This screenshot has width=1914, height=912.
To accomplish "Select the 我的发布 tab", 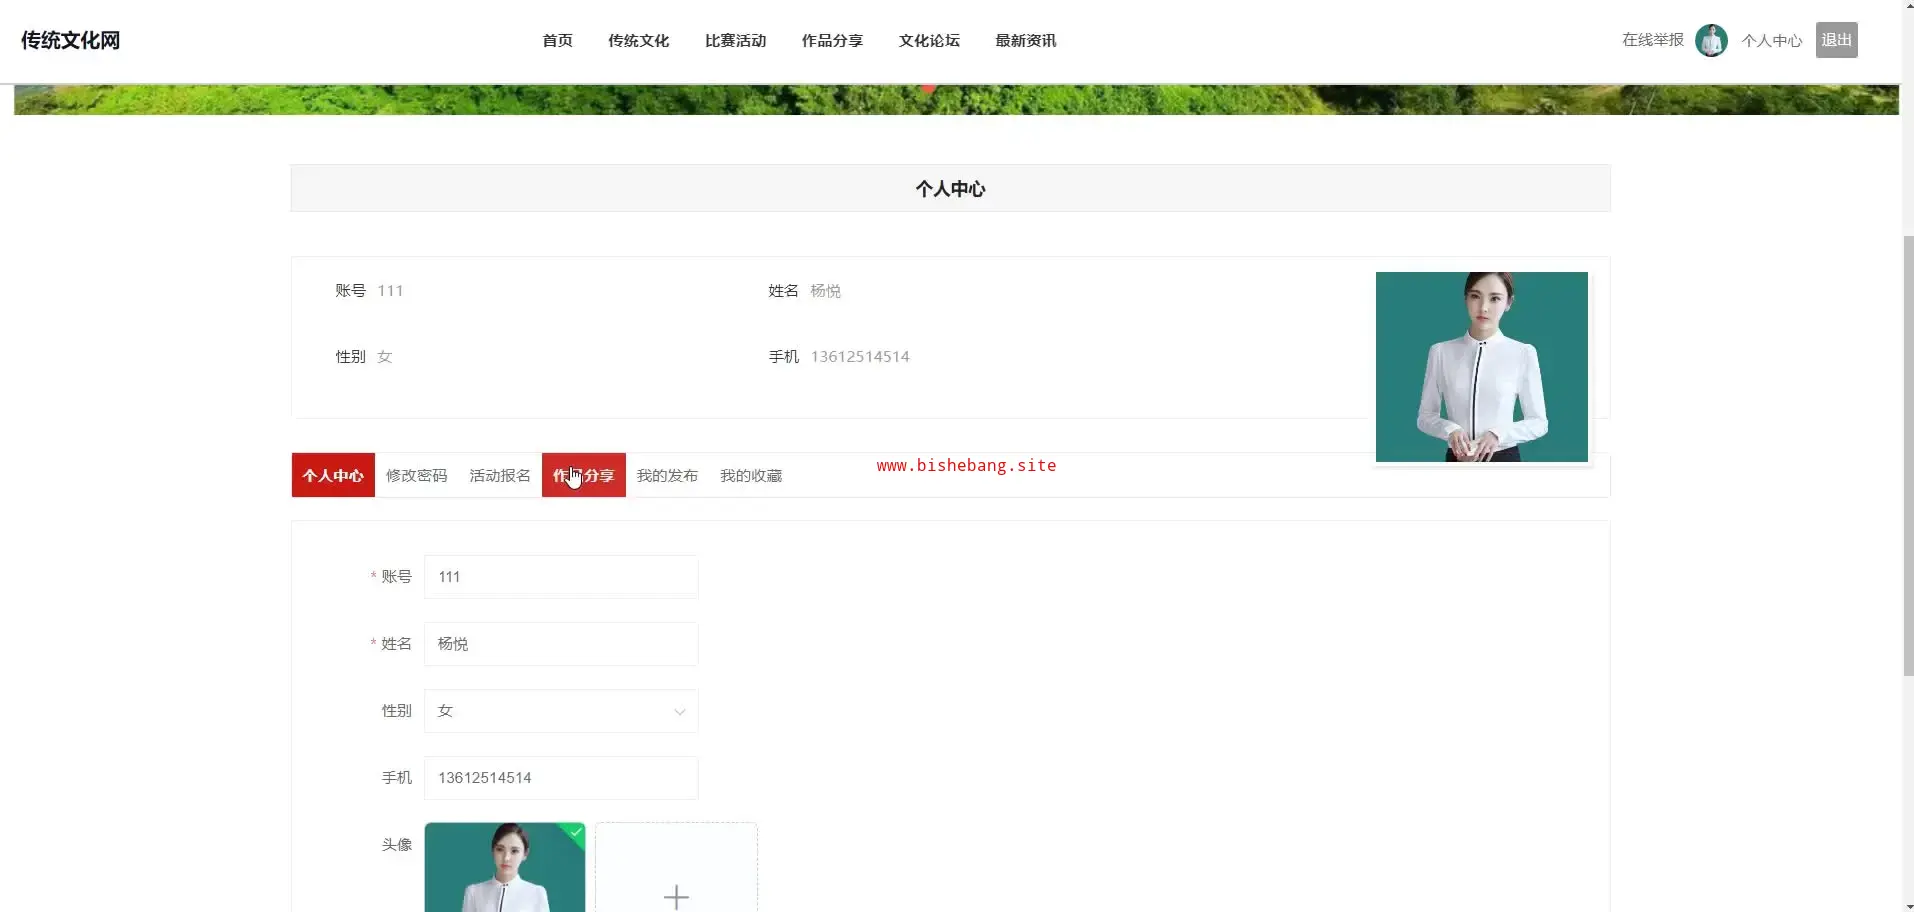I will click(667, 475).
